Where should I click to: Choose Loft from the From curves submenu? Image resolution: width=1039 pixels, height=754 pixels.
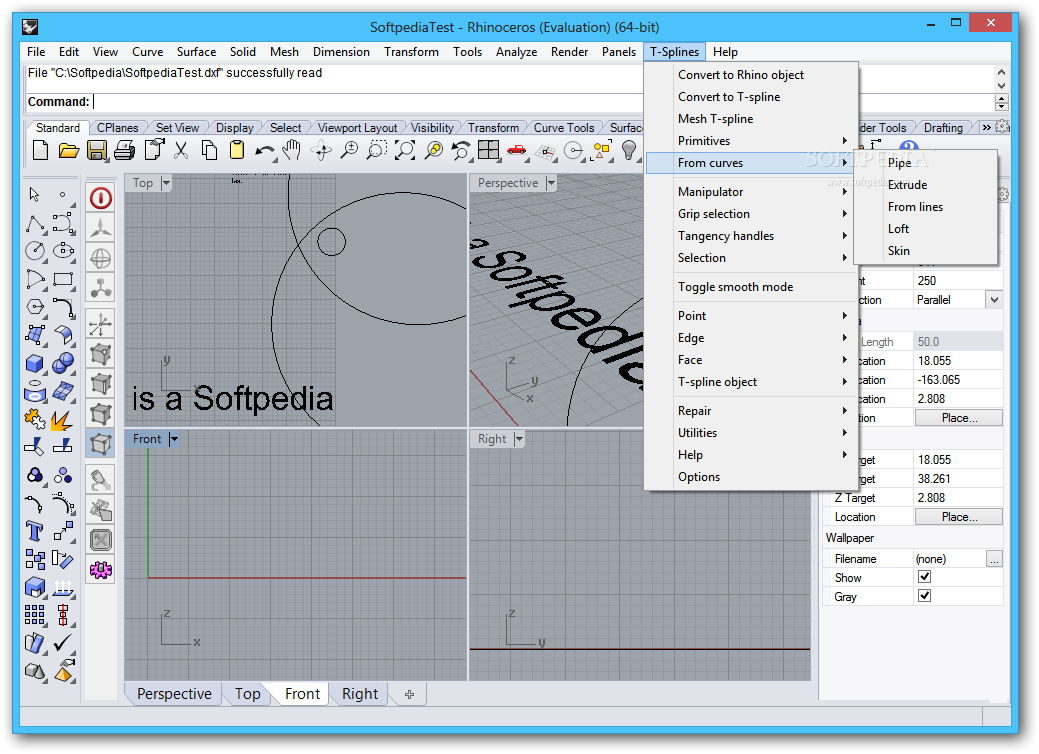[925, 229]
